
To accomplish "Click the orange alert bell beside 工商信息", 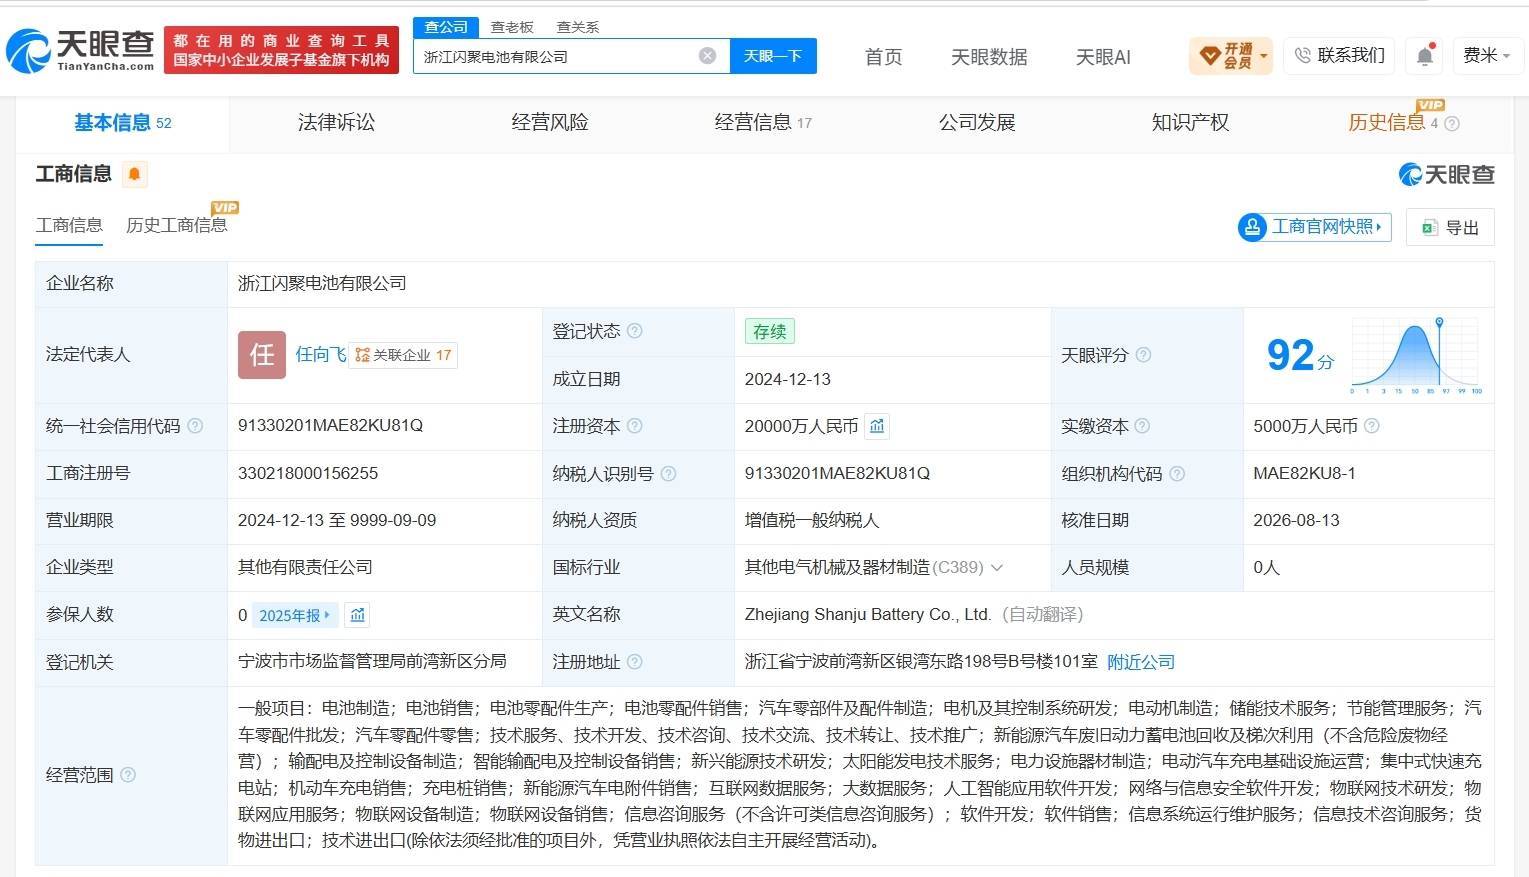I will (x=134, y=174).
